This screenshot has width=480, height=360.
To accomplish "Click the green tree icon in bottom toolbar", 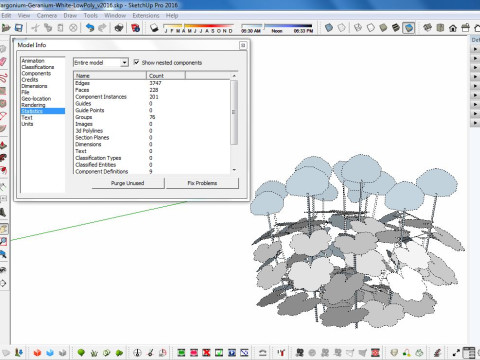I will (x=81, y=352).
